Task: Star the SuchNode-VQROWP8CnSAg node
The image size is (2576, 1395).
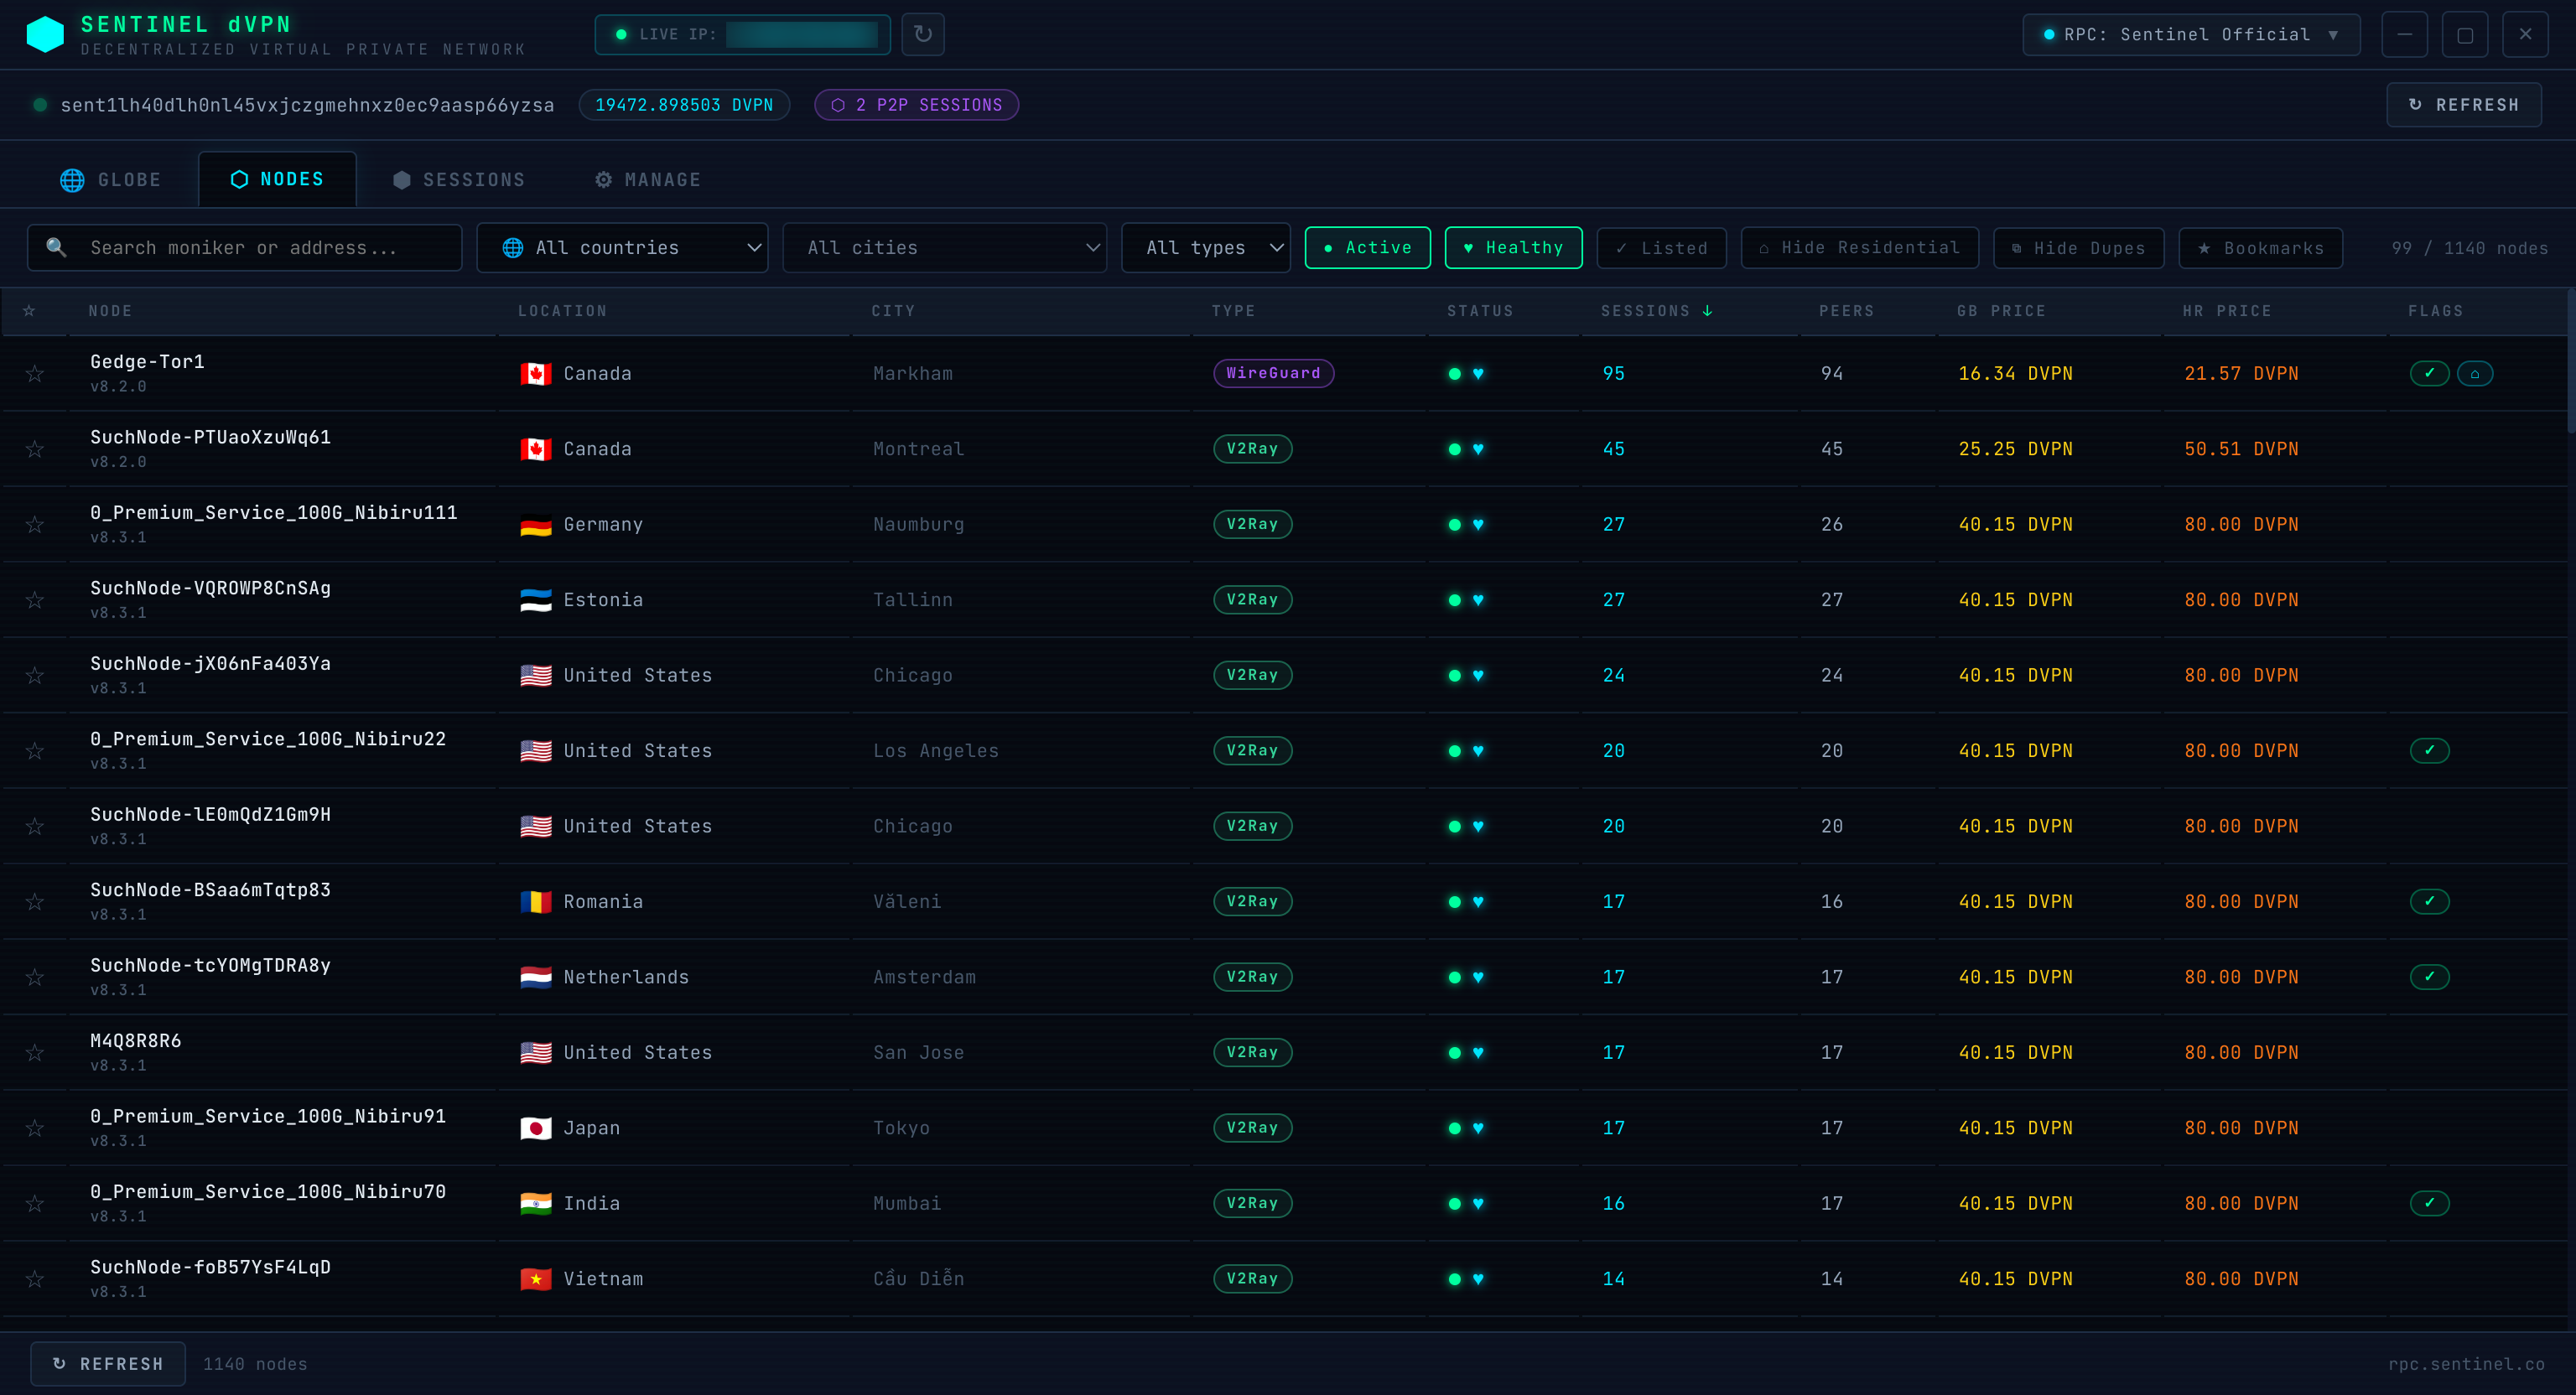Action: click(35, 600)
